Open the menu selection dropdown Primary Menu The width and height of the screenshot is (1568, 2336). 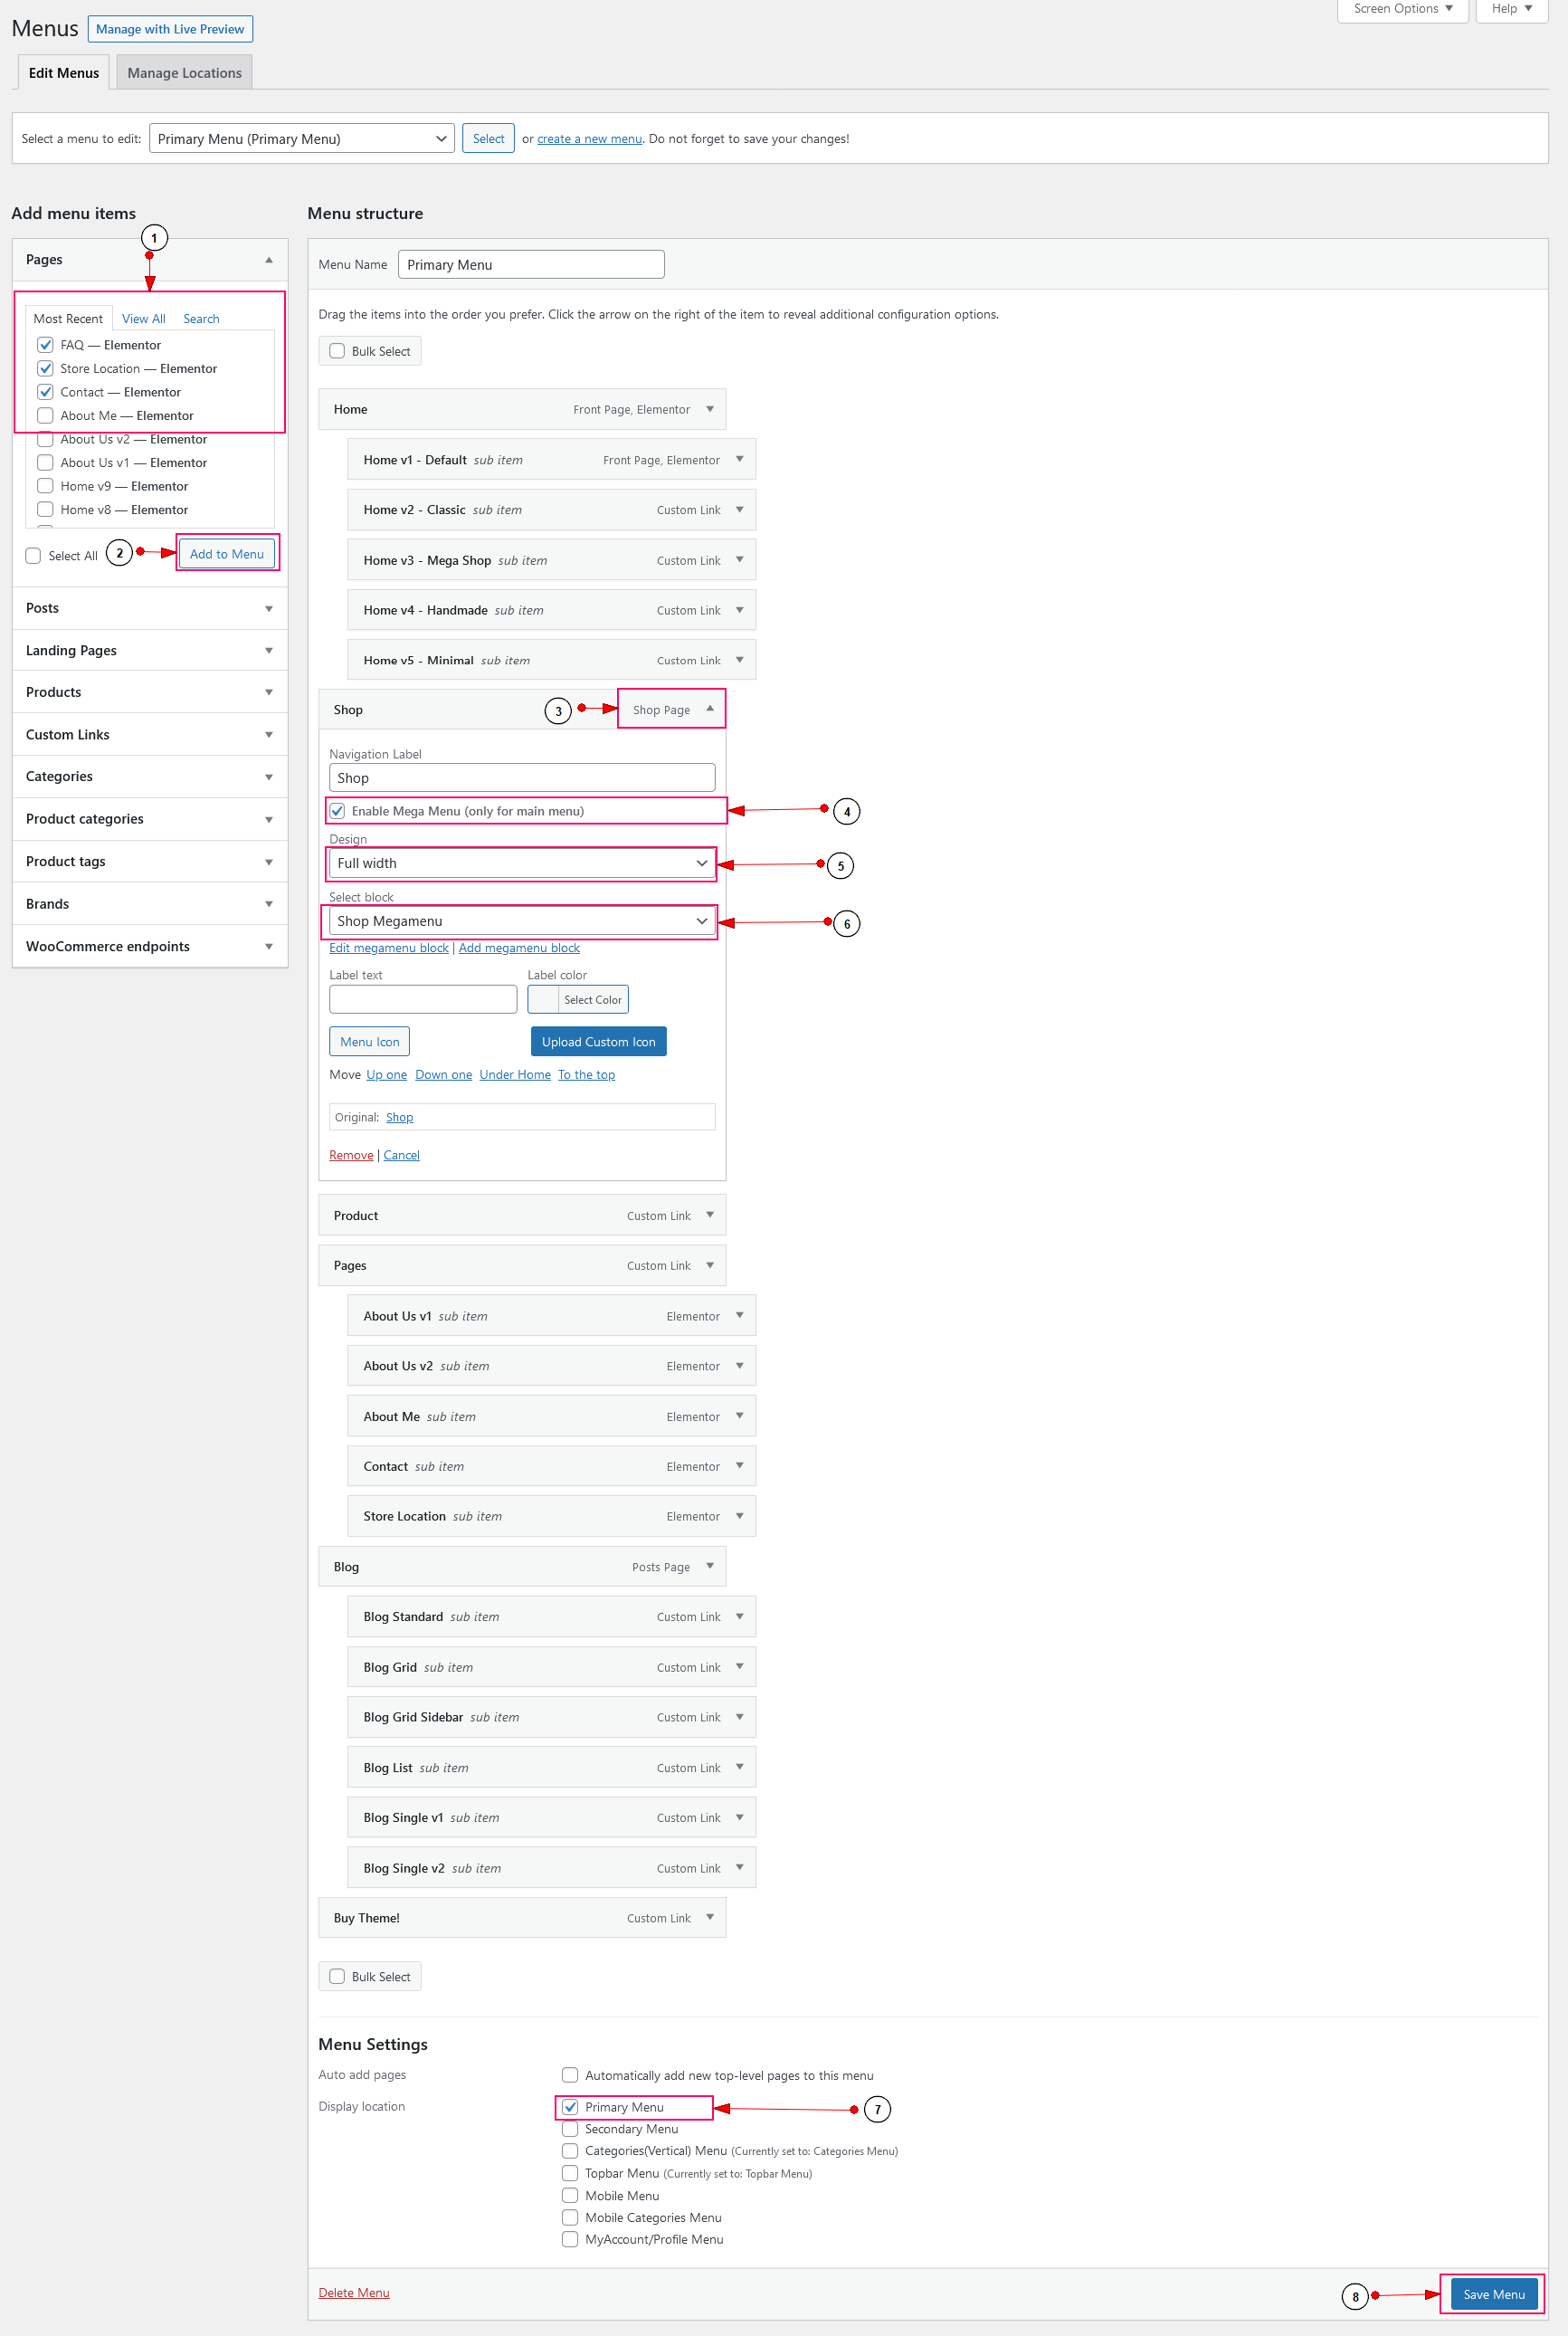click(301, 139)
